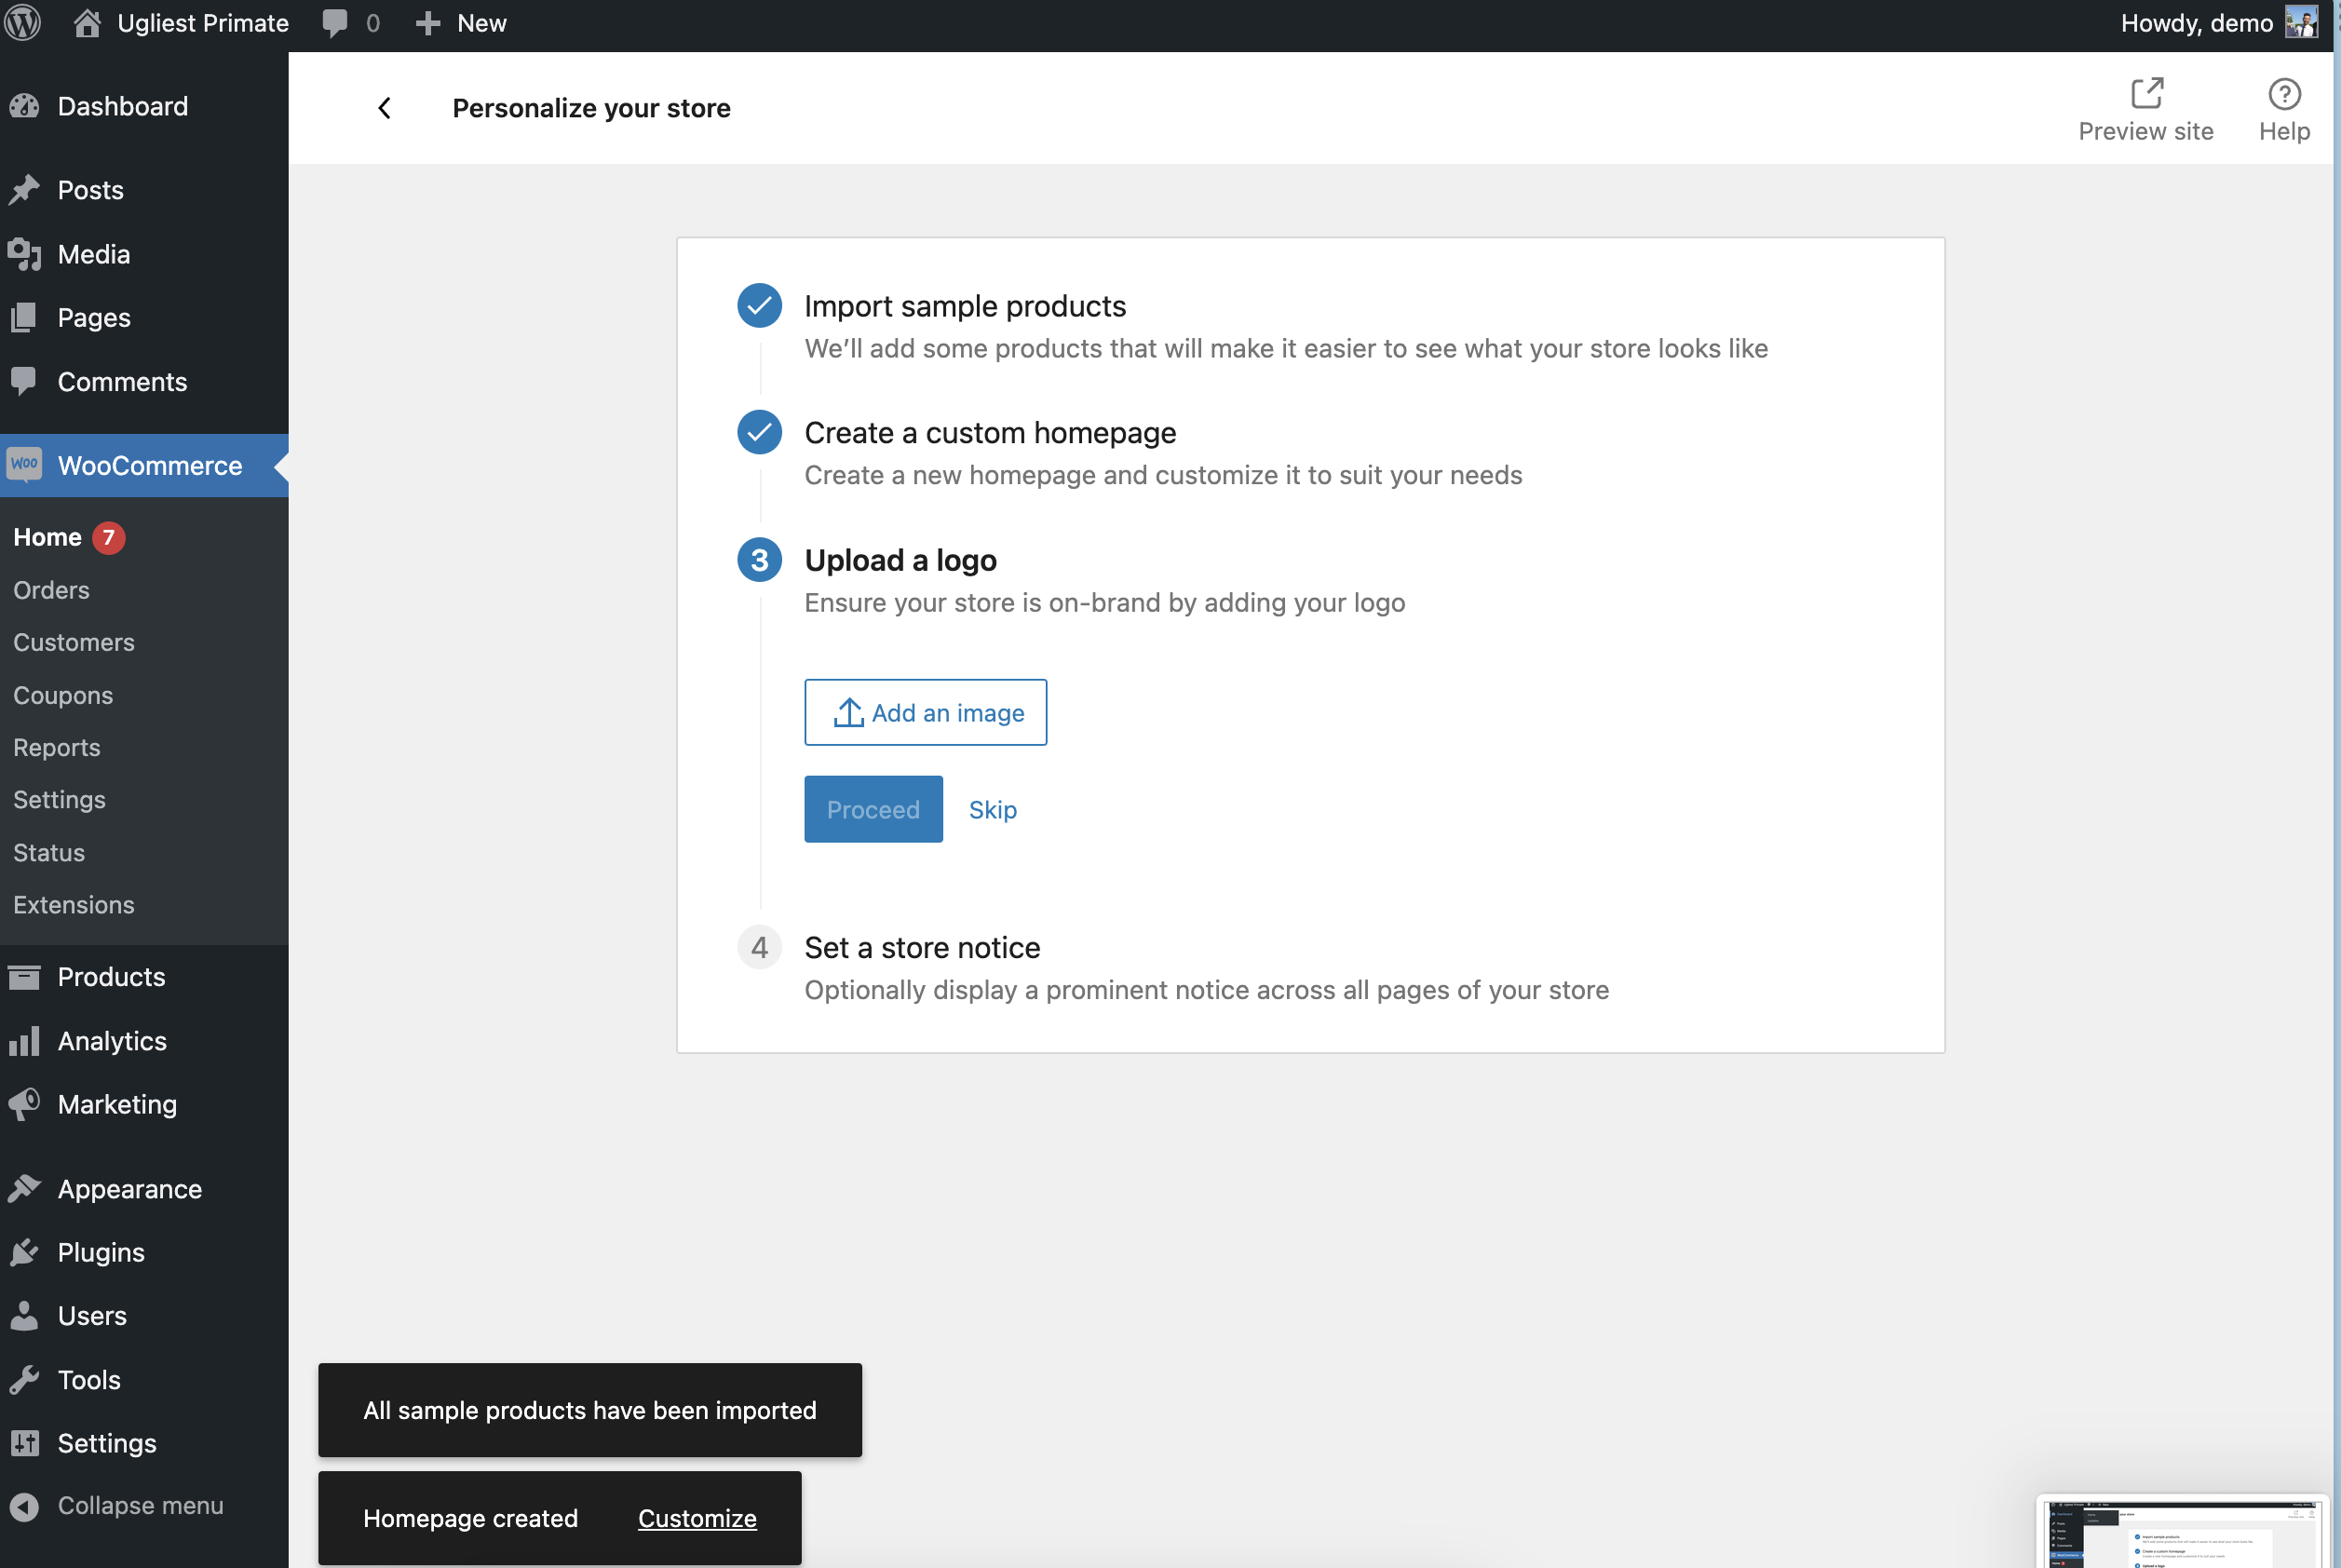Open the New content menu

[460, 22]
